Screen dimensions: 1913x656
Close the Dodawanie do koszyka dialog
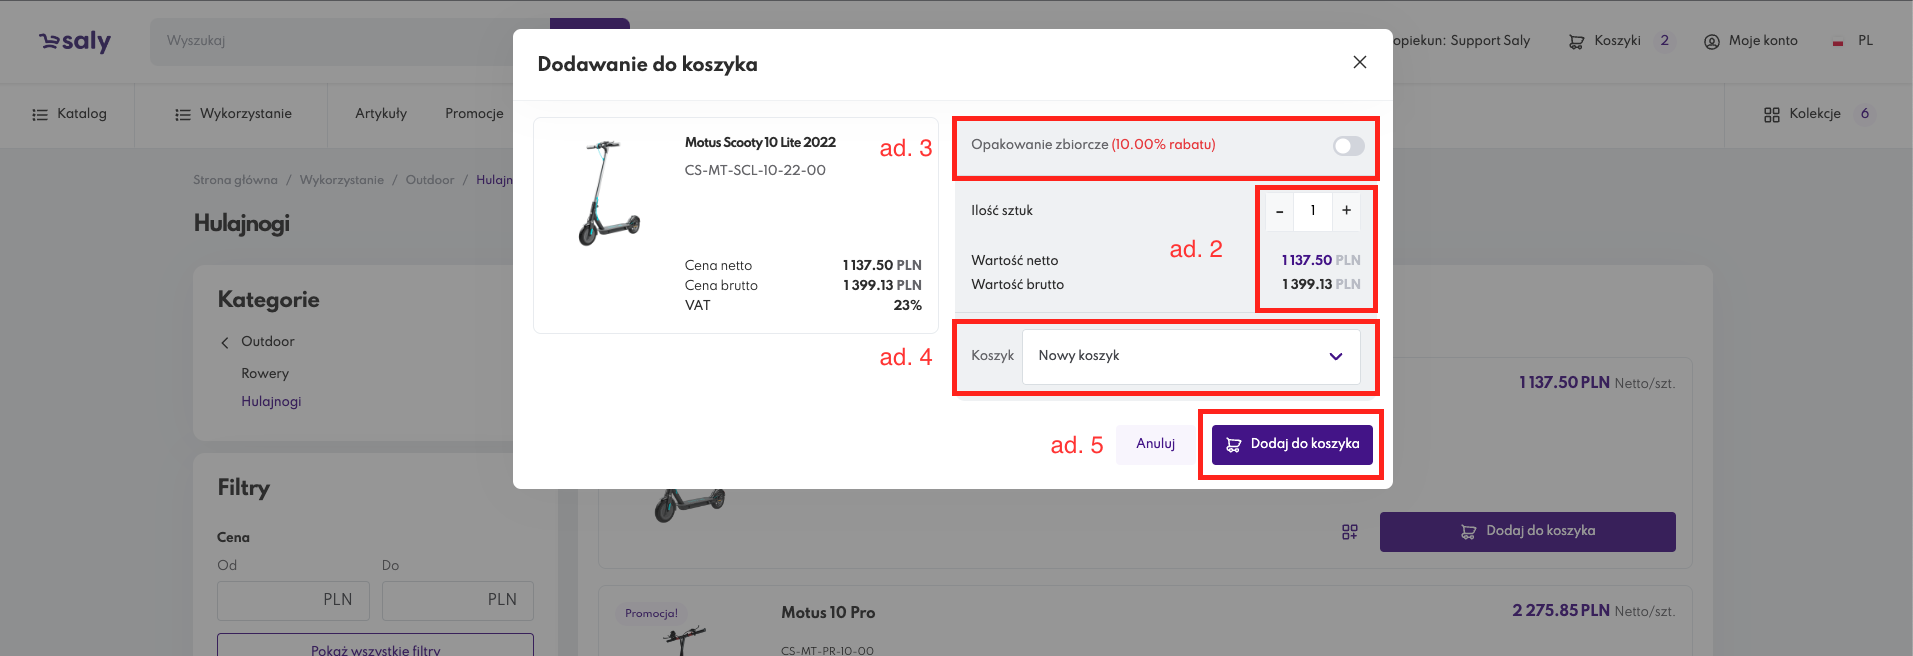pyautogui.click(x=1359, y=62)
